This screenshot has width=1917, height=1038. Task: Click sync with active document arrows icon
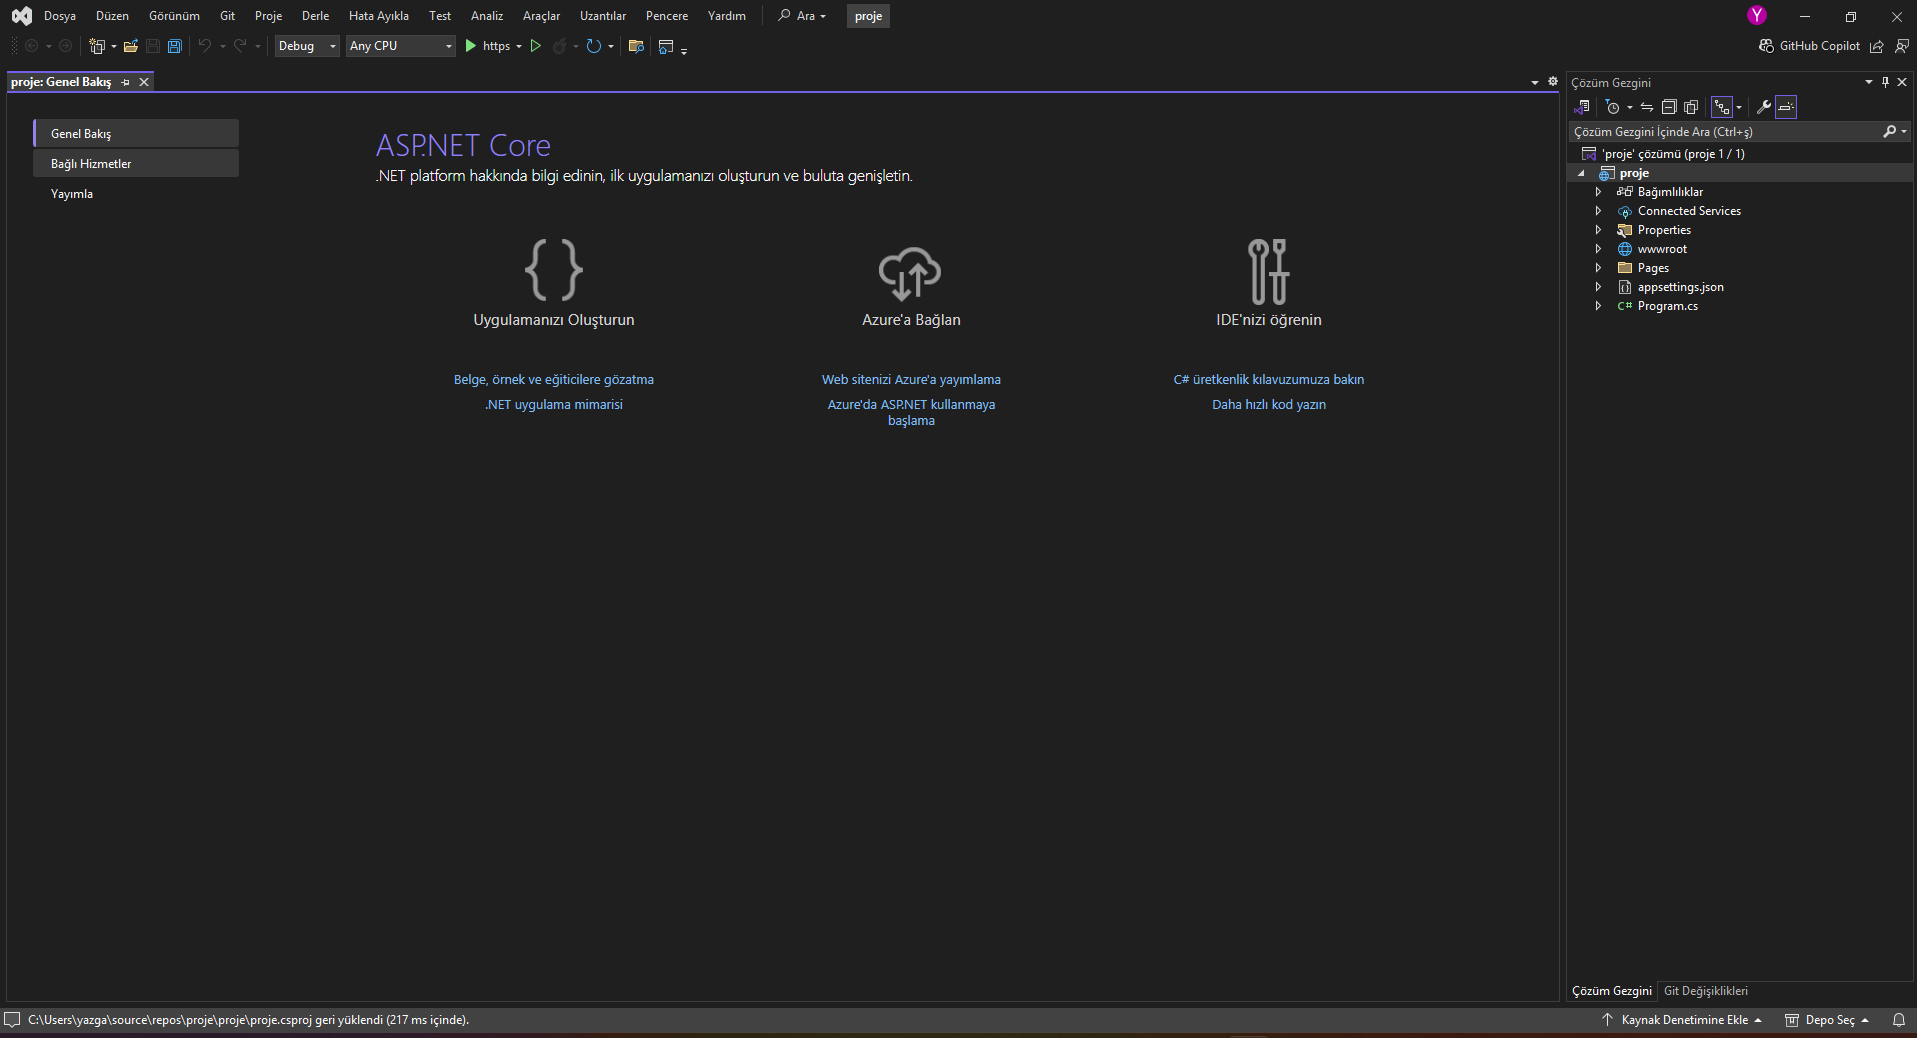[1647, 107]
